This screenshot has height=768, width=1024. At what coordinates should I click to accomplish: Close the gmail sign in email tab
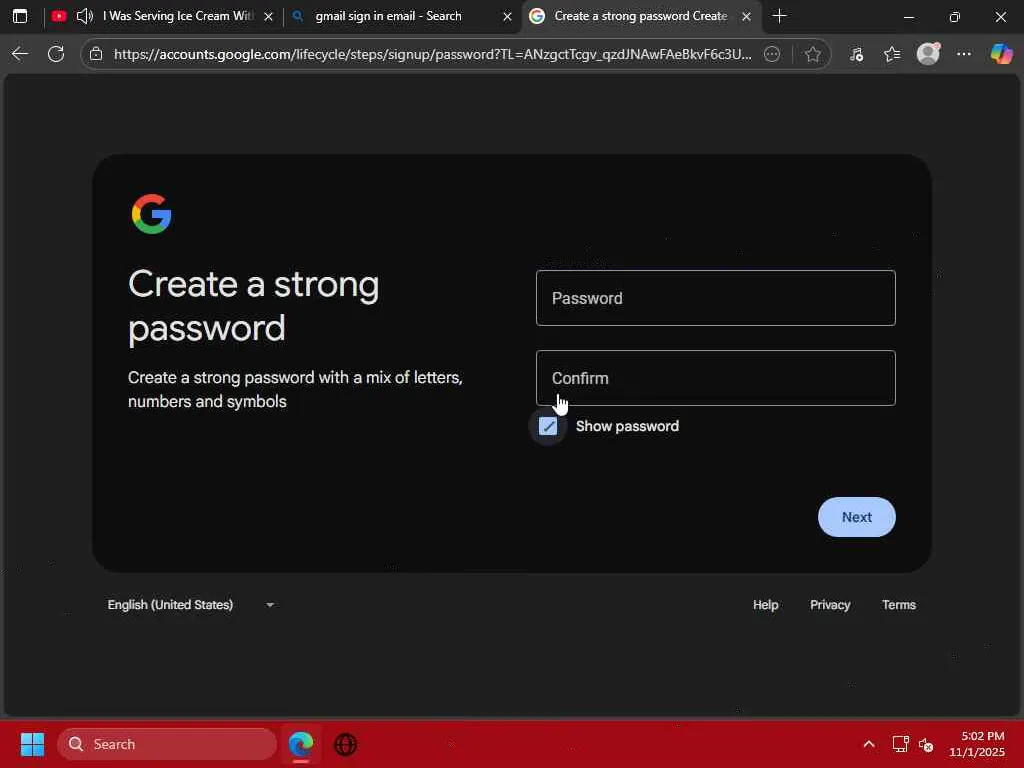(507, 16)
